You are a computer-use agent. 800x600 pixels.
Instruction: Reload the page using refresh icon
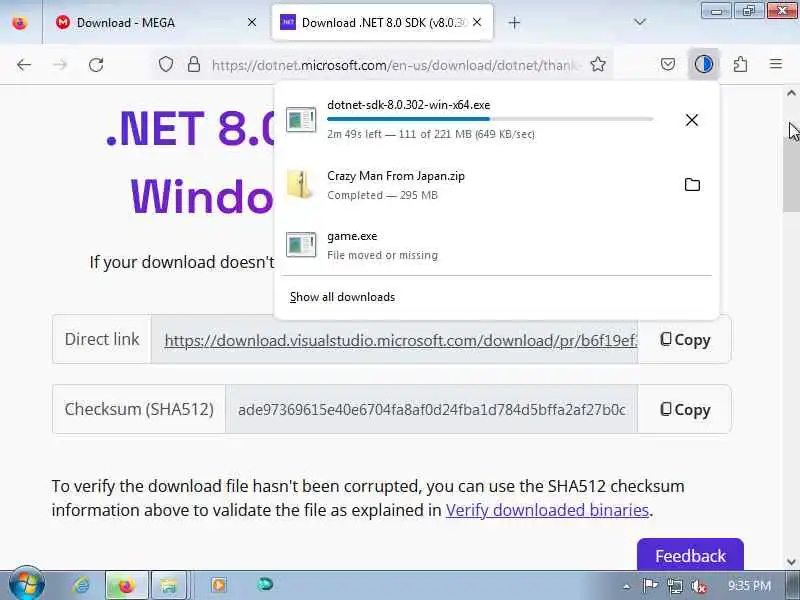[96, 65]
